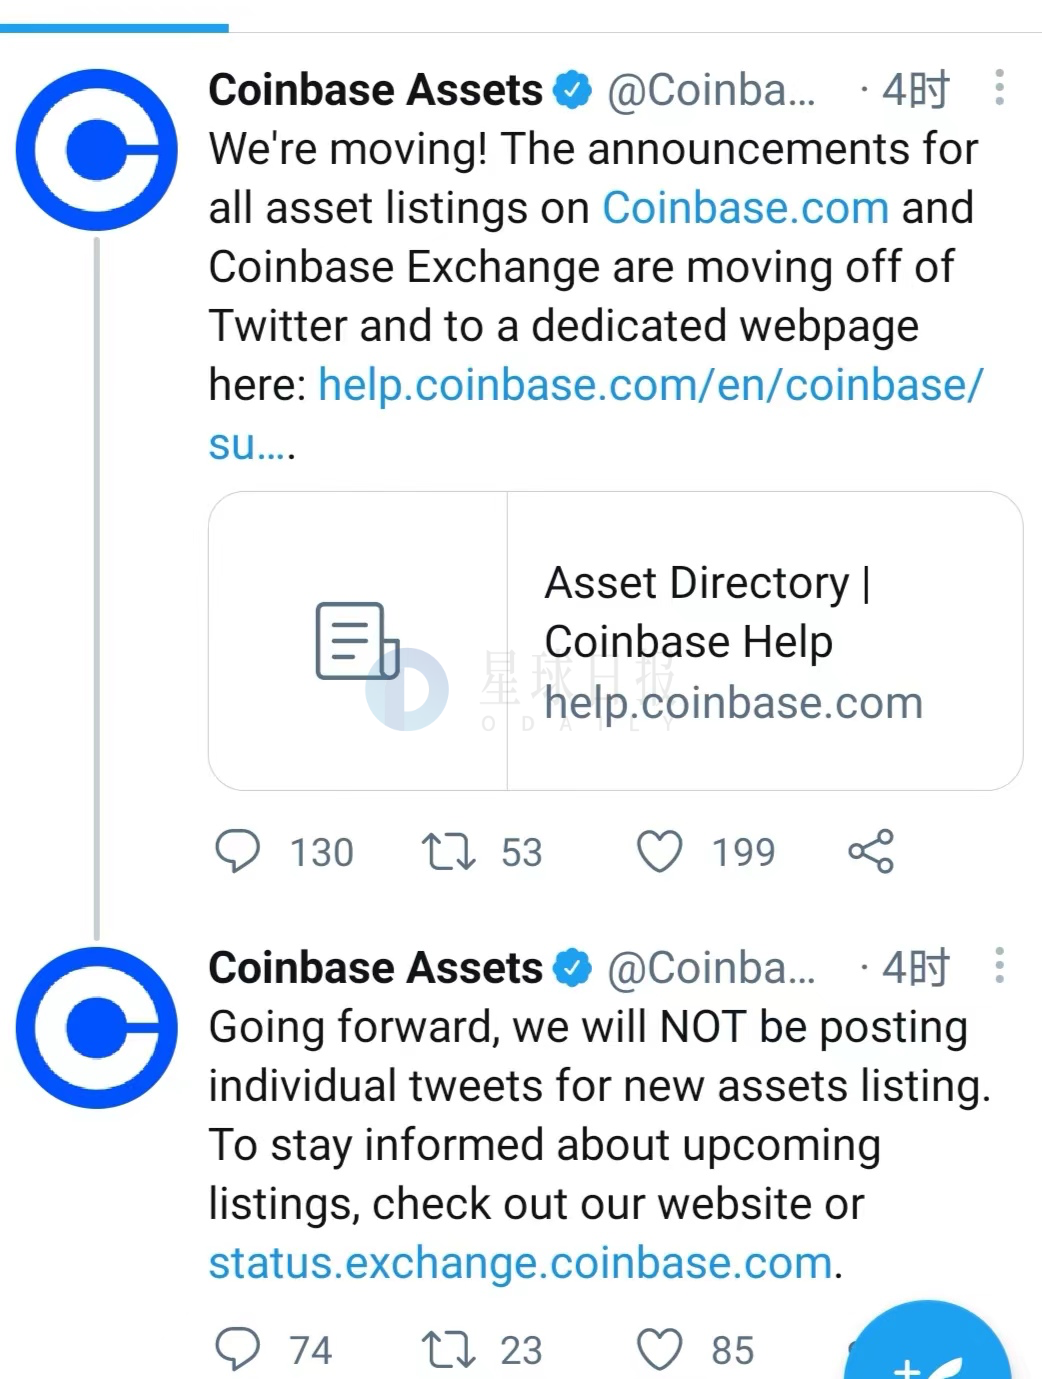The image size is (1042, 1379).
Task: Open the help.coinbase.com/en/coinbase link
Action: (x=650, y=385)
